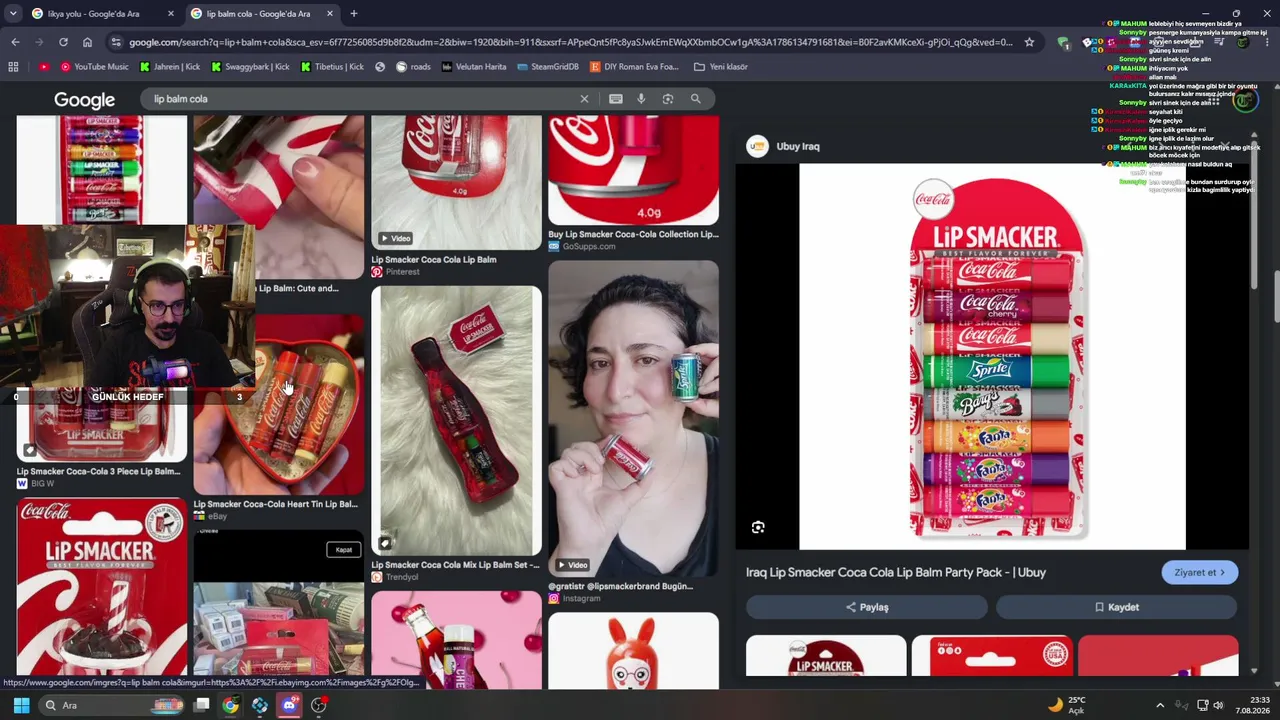Start voice search with the microphone
1280x720 pixels.
click(642, 99)
